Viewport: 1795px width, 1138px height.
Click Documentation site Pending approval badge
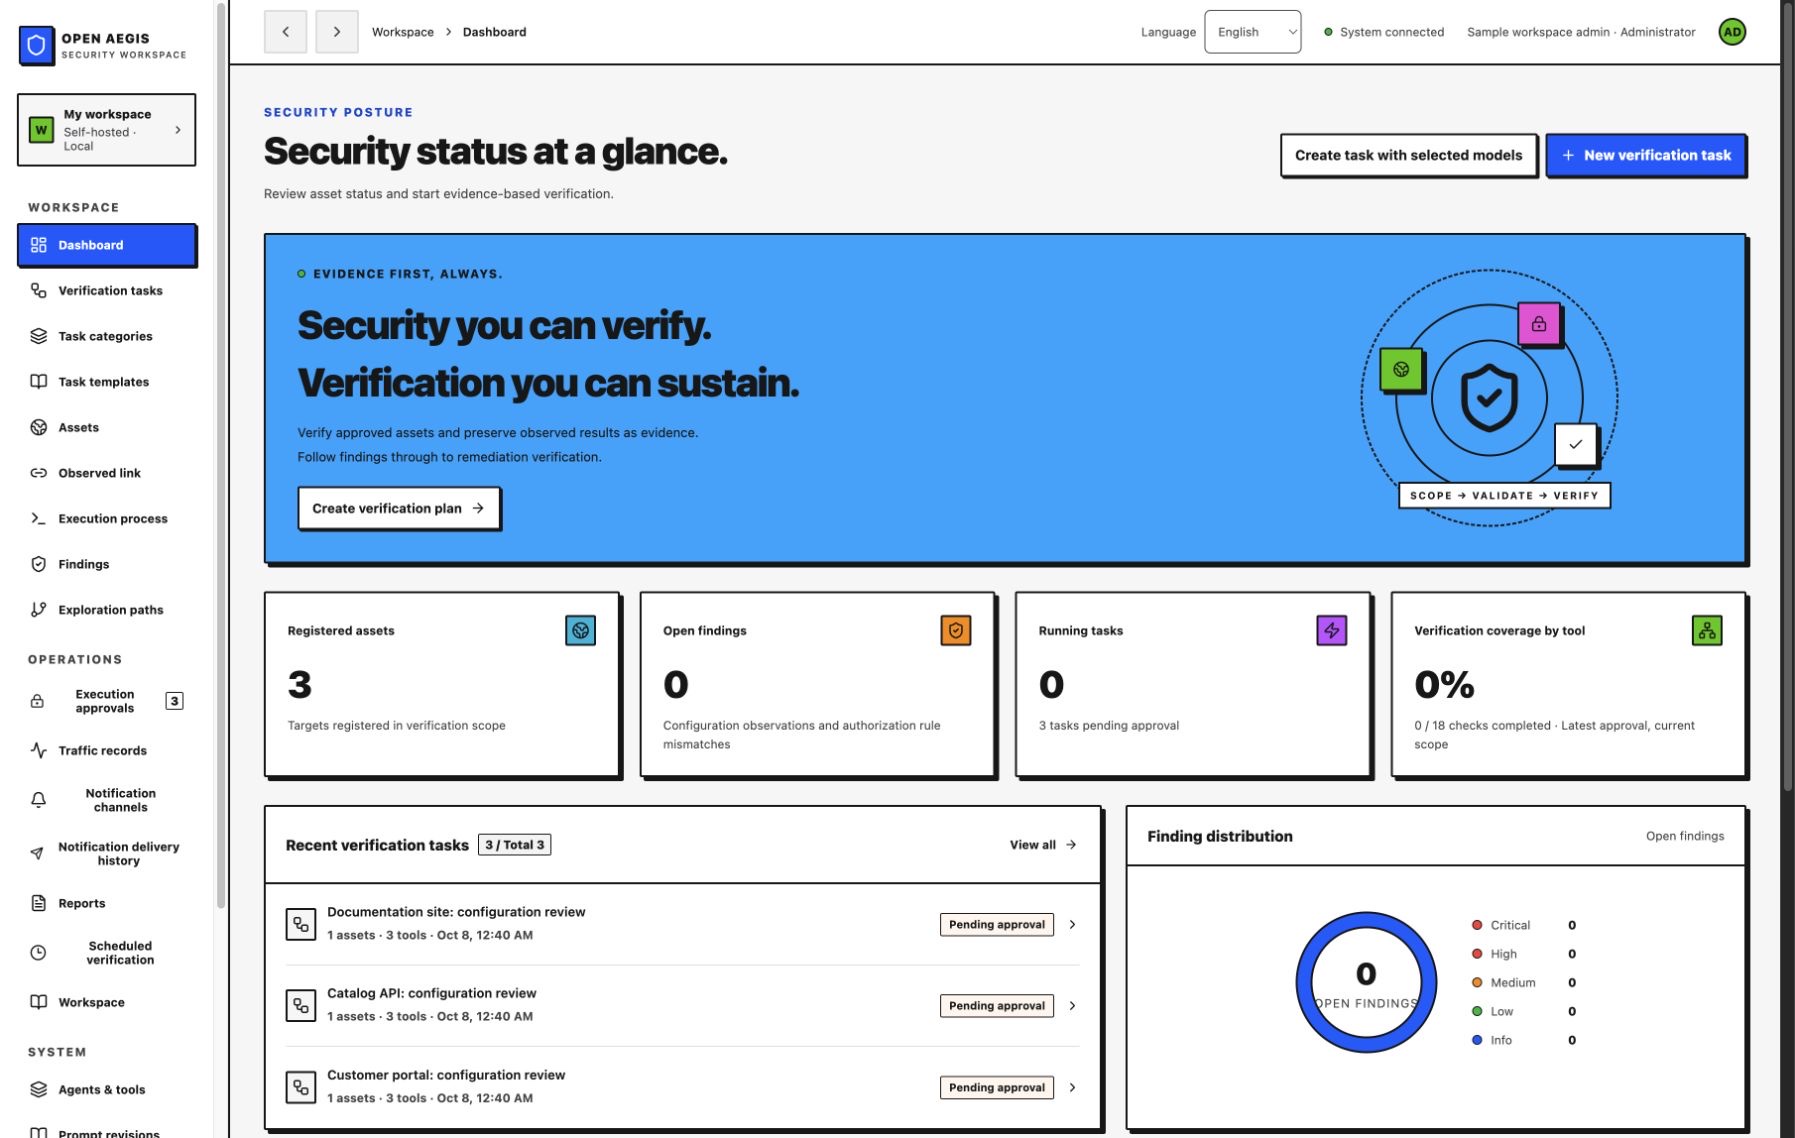(x=997, y=925)
